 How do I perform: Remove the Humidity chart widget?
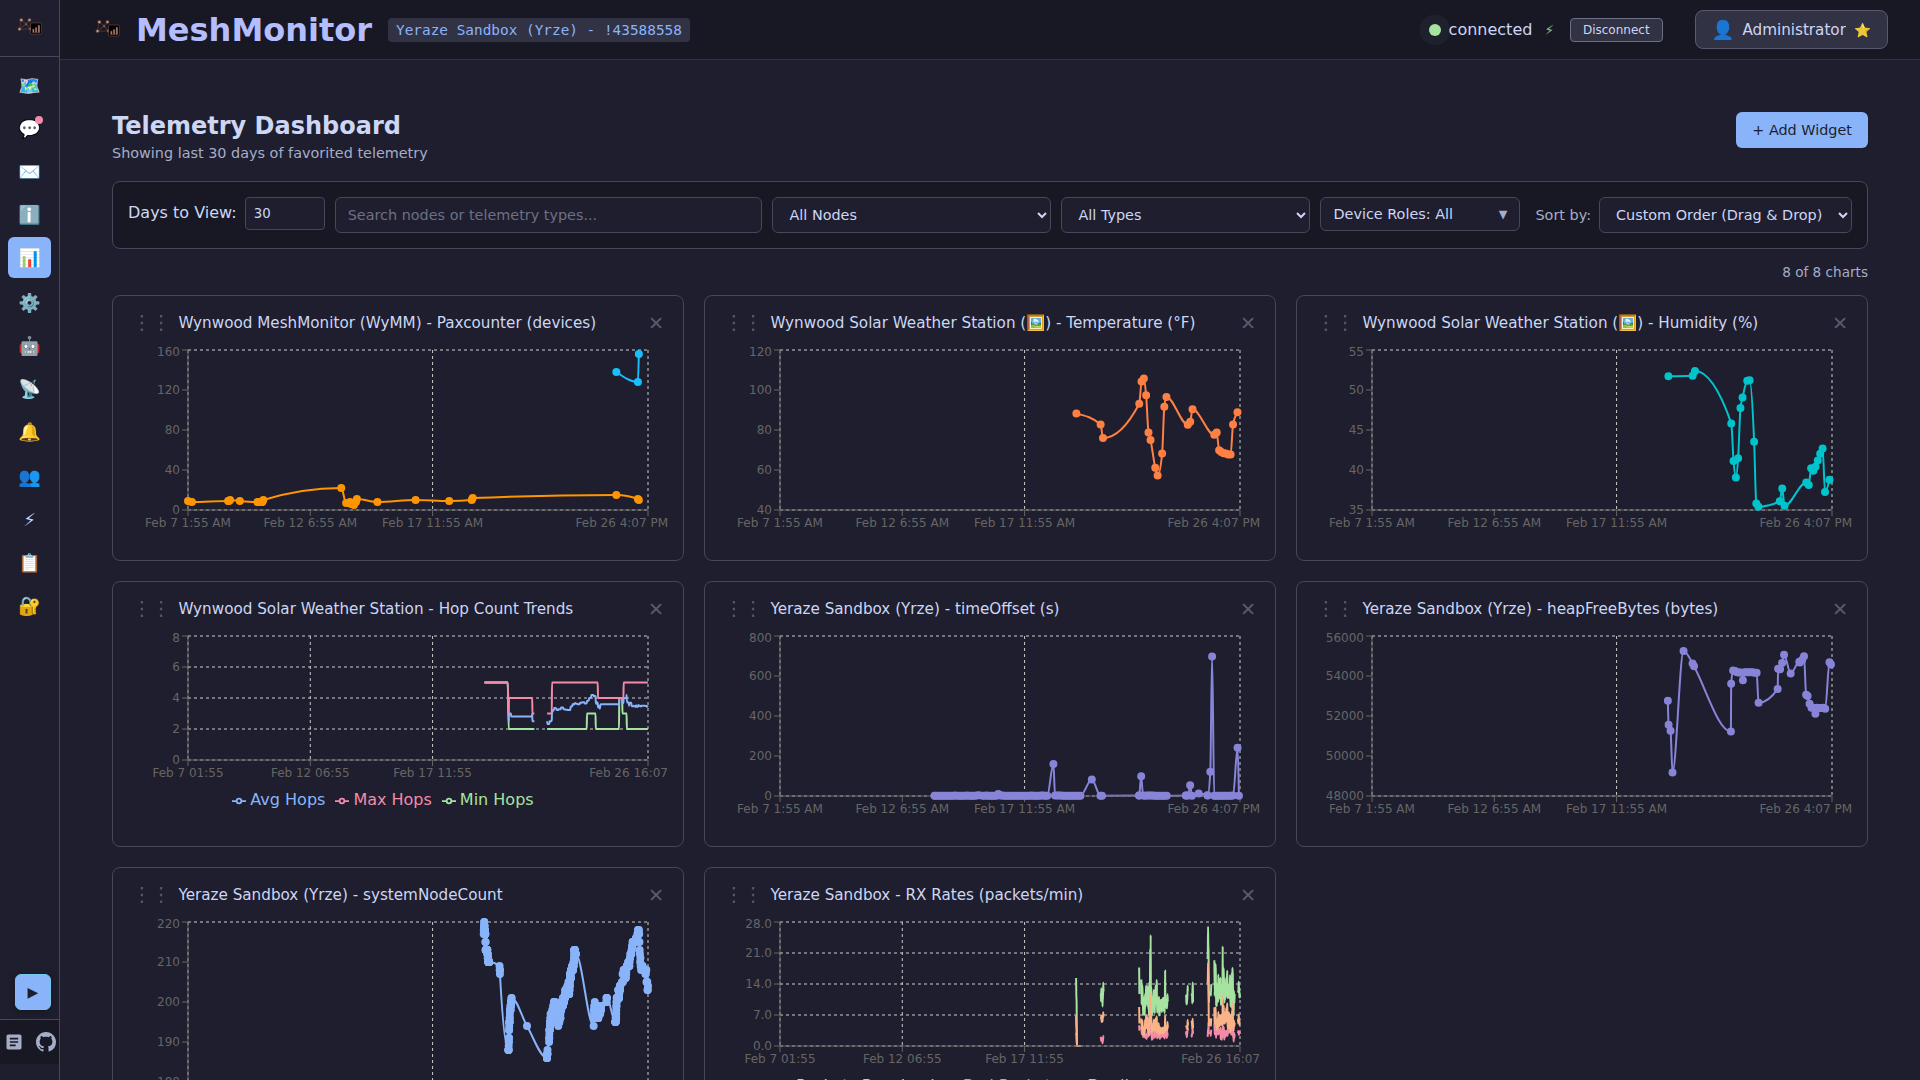click(x=1840, y=323)
